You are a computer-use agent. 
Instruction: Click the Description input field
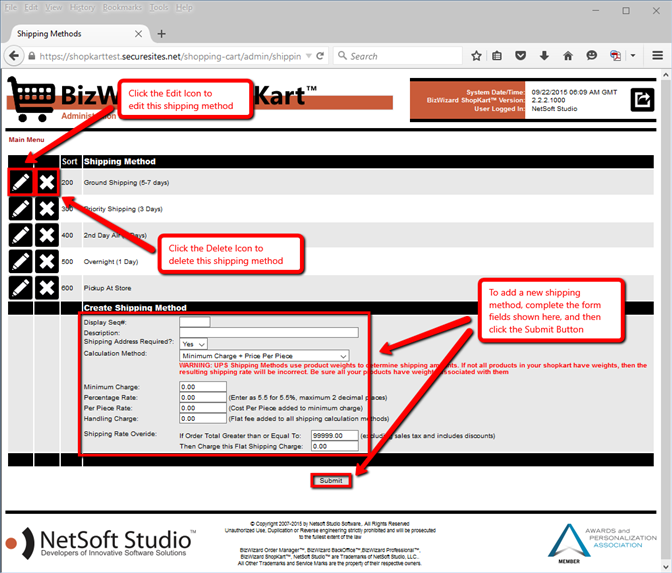[x=269, y=332]
